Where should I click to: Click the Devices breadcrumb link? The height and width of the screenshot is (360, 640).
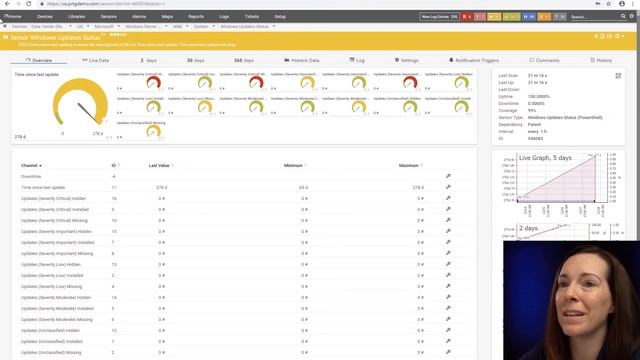coord(19,26)
